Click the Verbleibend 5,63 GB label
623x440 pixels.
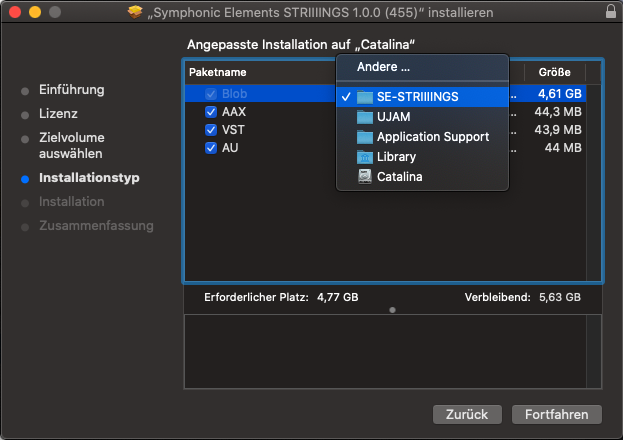coord(522,297)
